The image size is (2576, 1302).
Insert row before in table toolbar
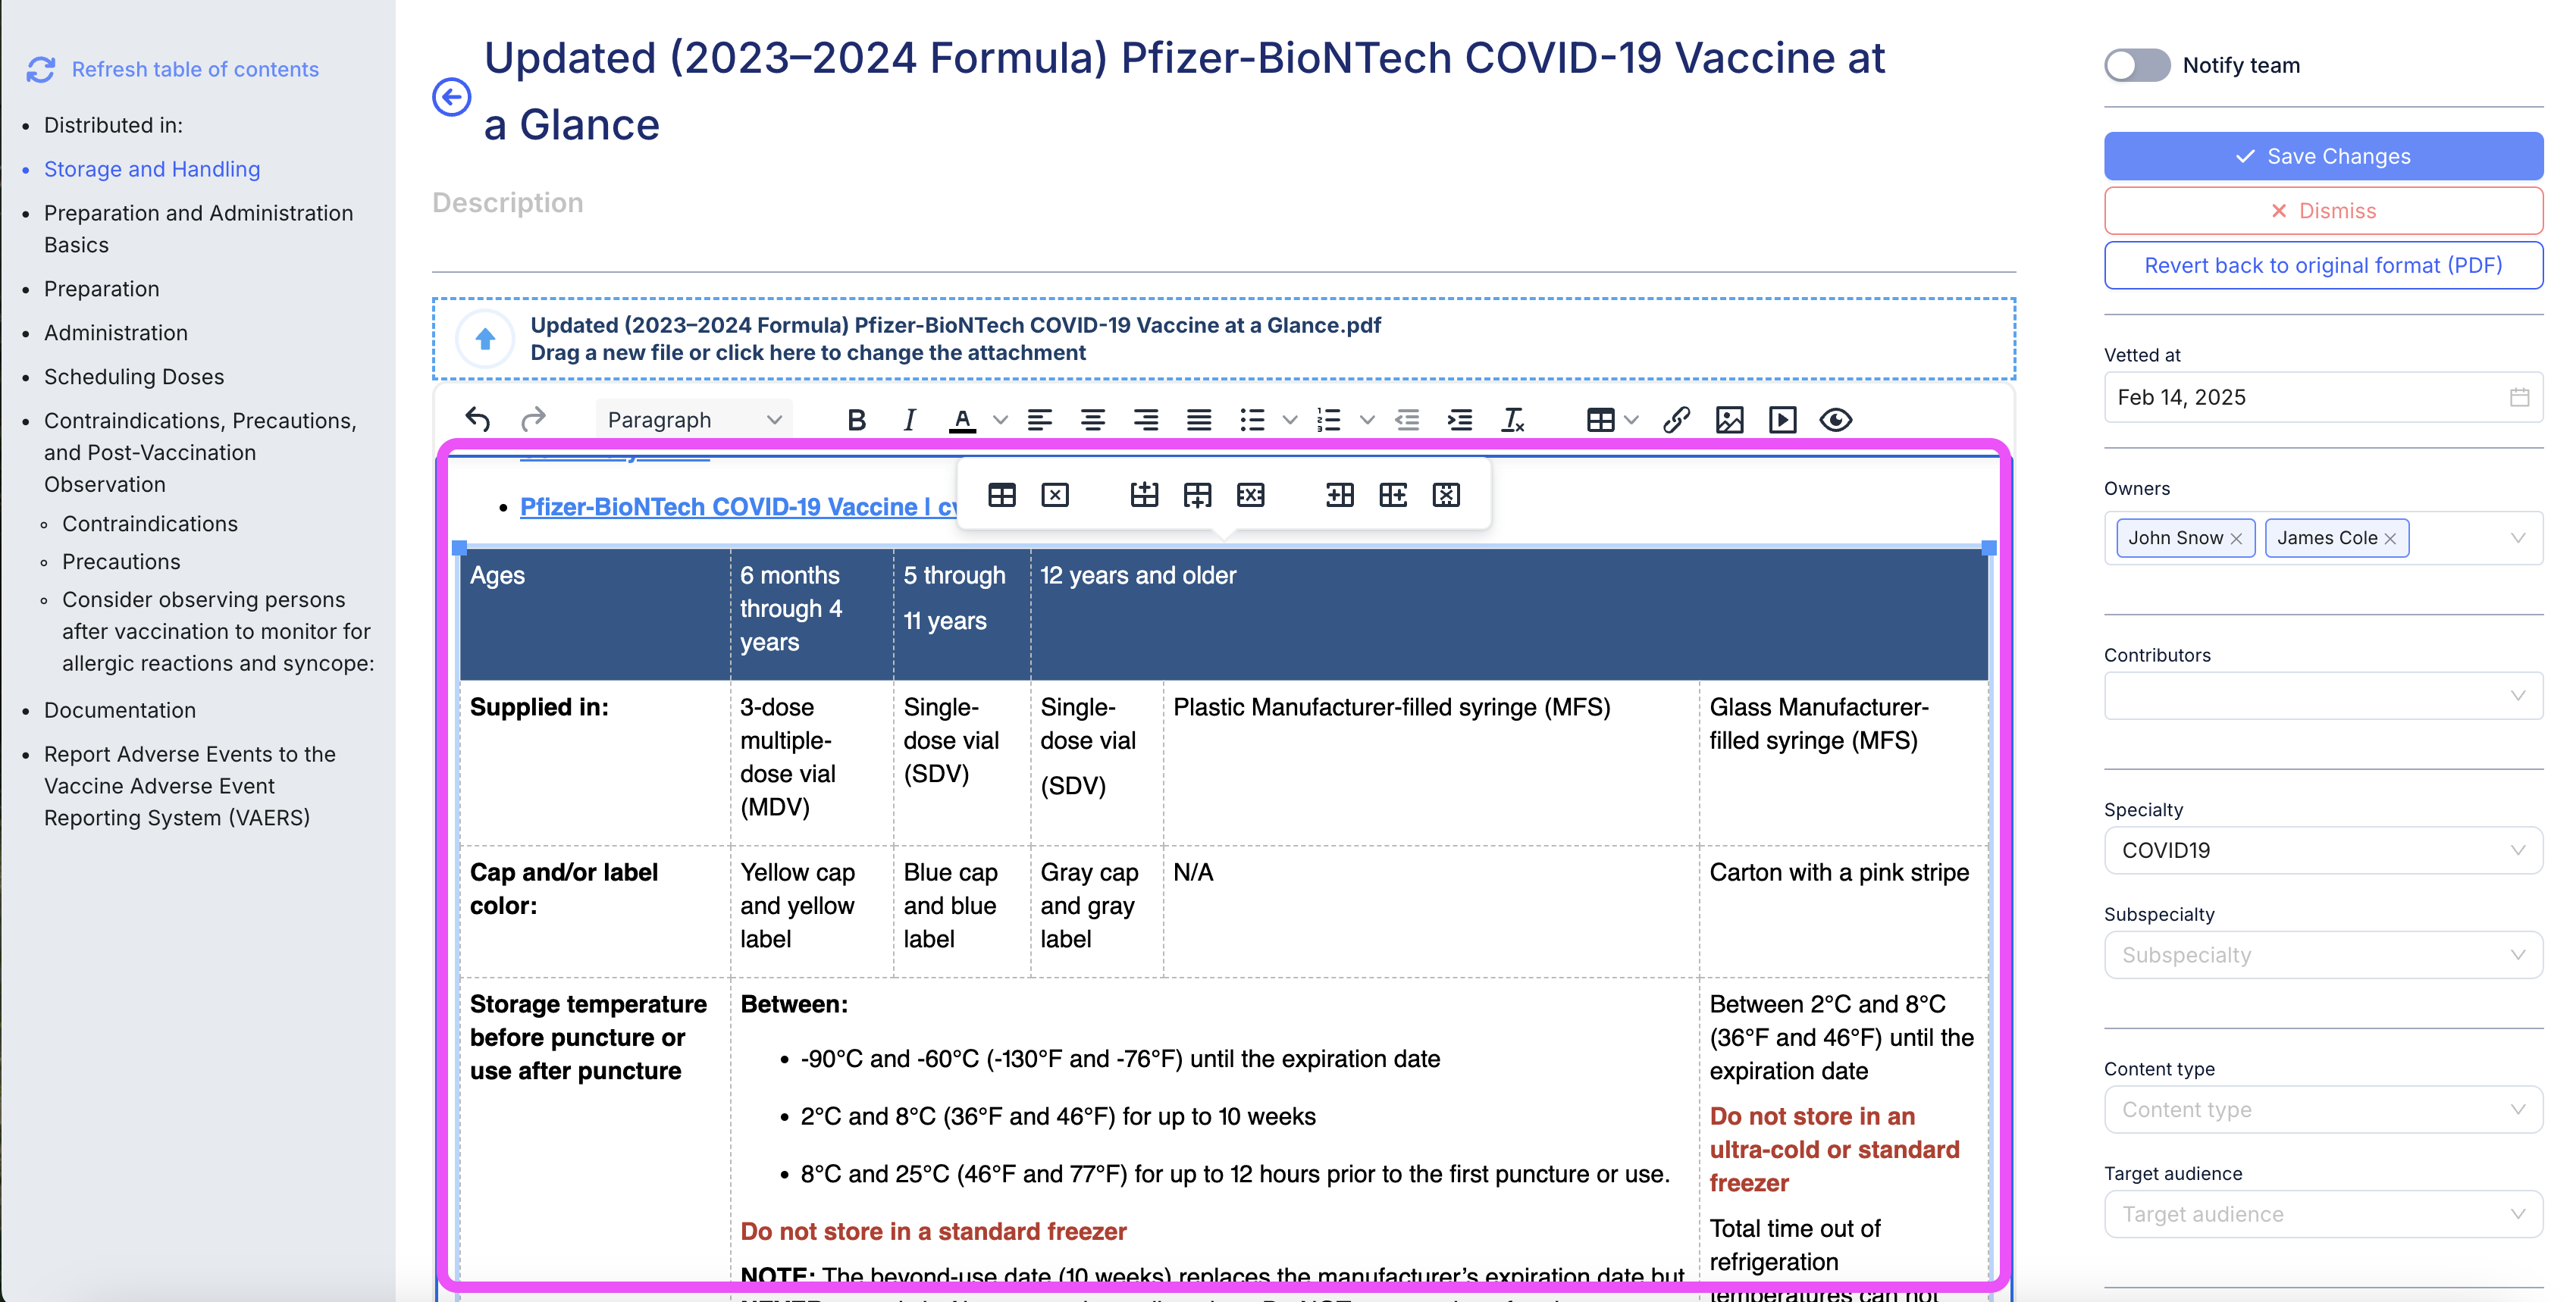coord(1144,495)
